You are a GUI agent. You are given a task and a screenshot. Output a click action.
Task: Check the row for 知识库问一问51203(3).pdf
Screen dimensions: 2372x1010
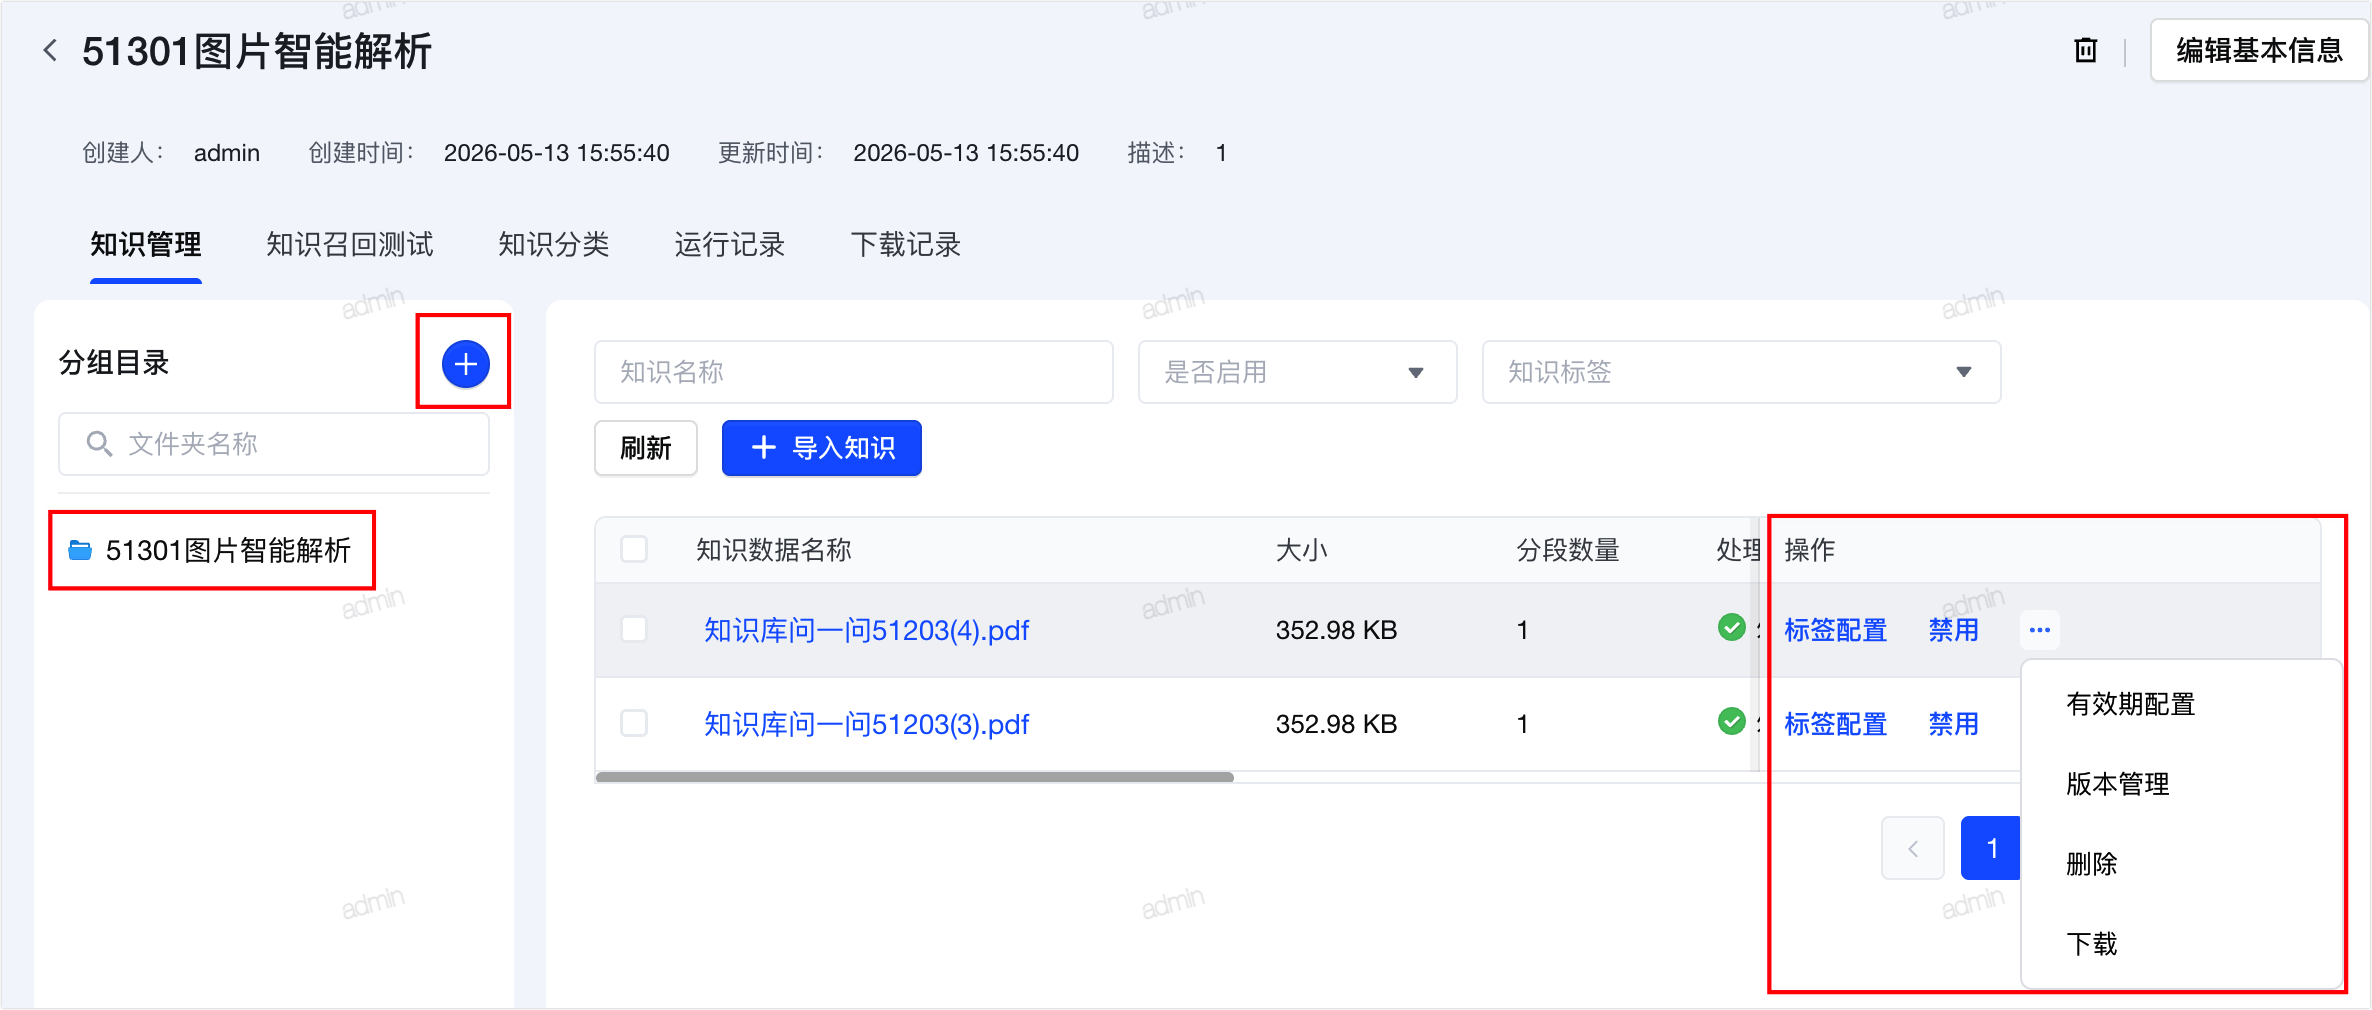click(634, 723)
